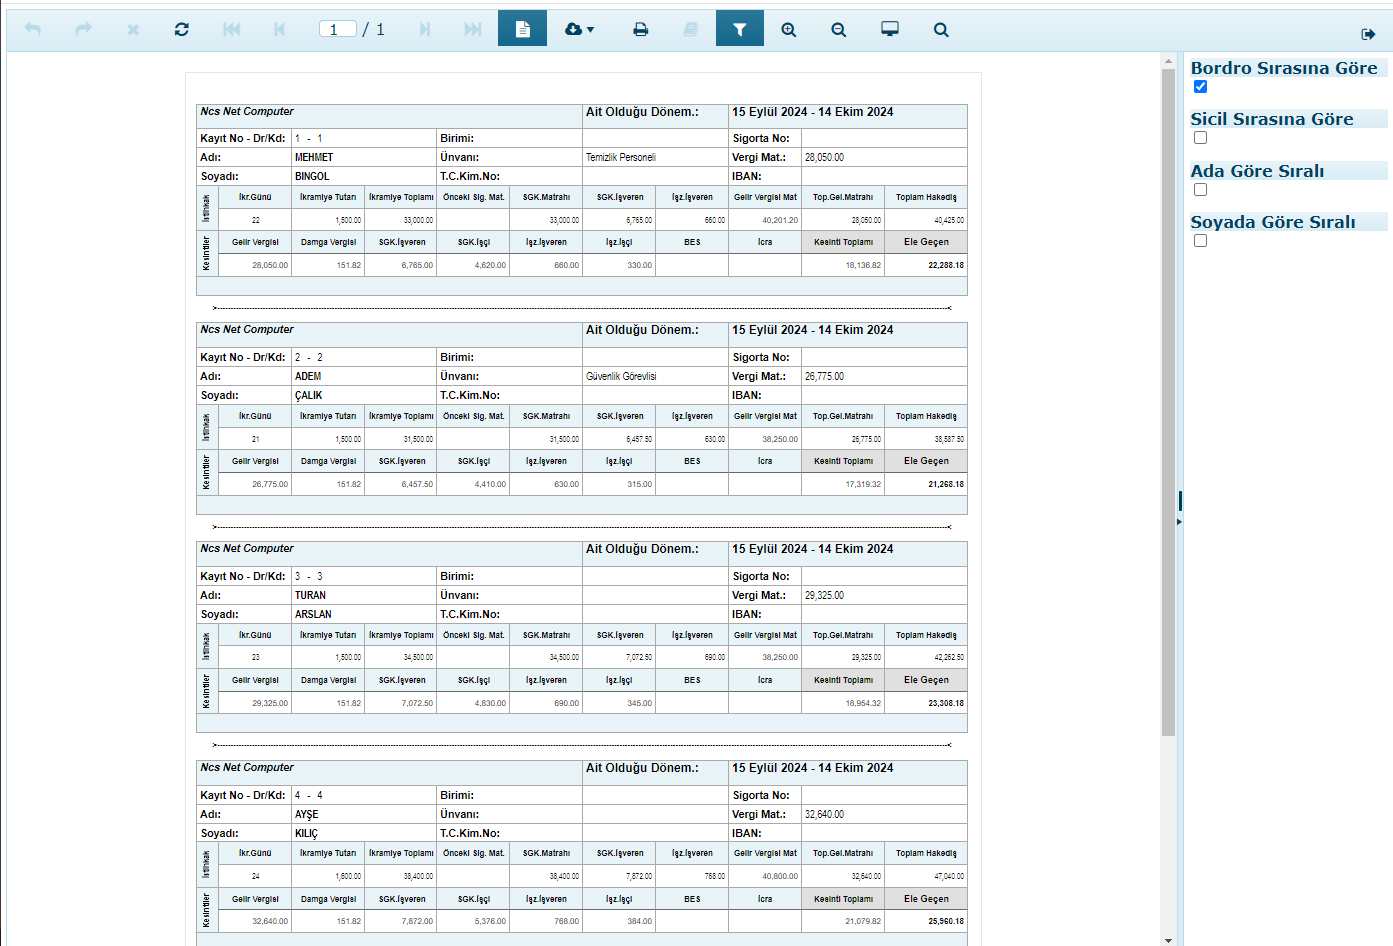Click the Güvenlik Görevlisi title text
1393x946 pixels.
621,376
